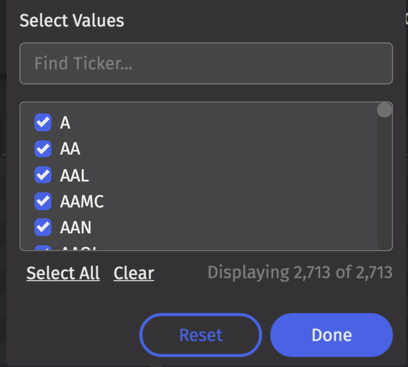Untick the AAMC checkbox

43,201
